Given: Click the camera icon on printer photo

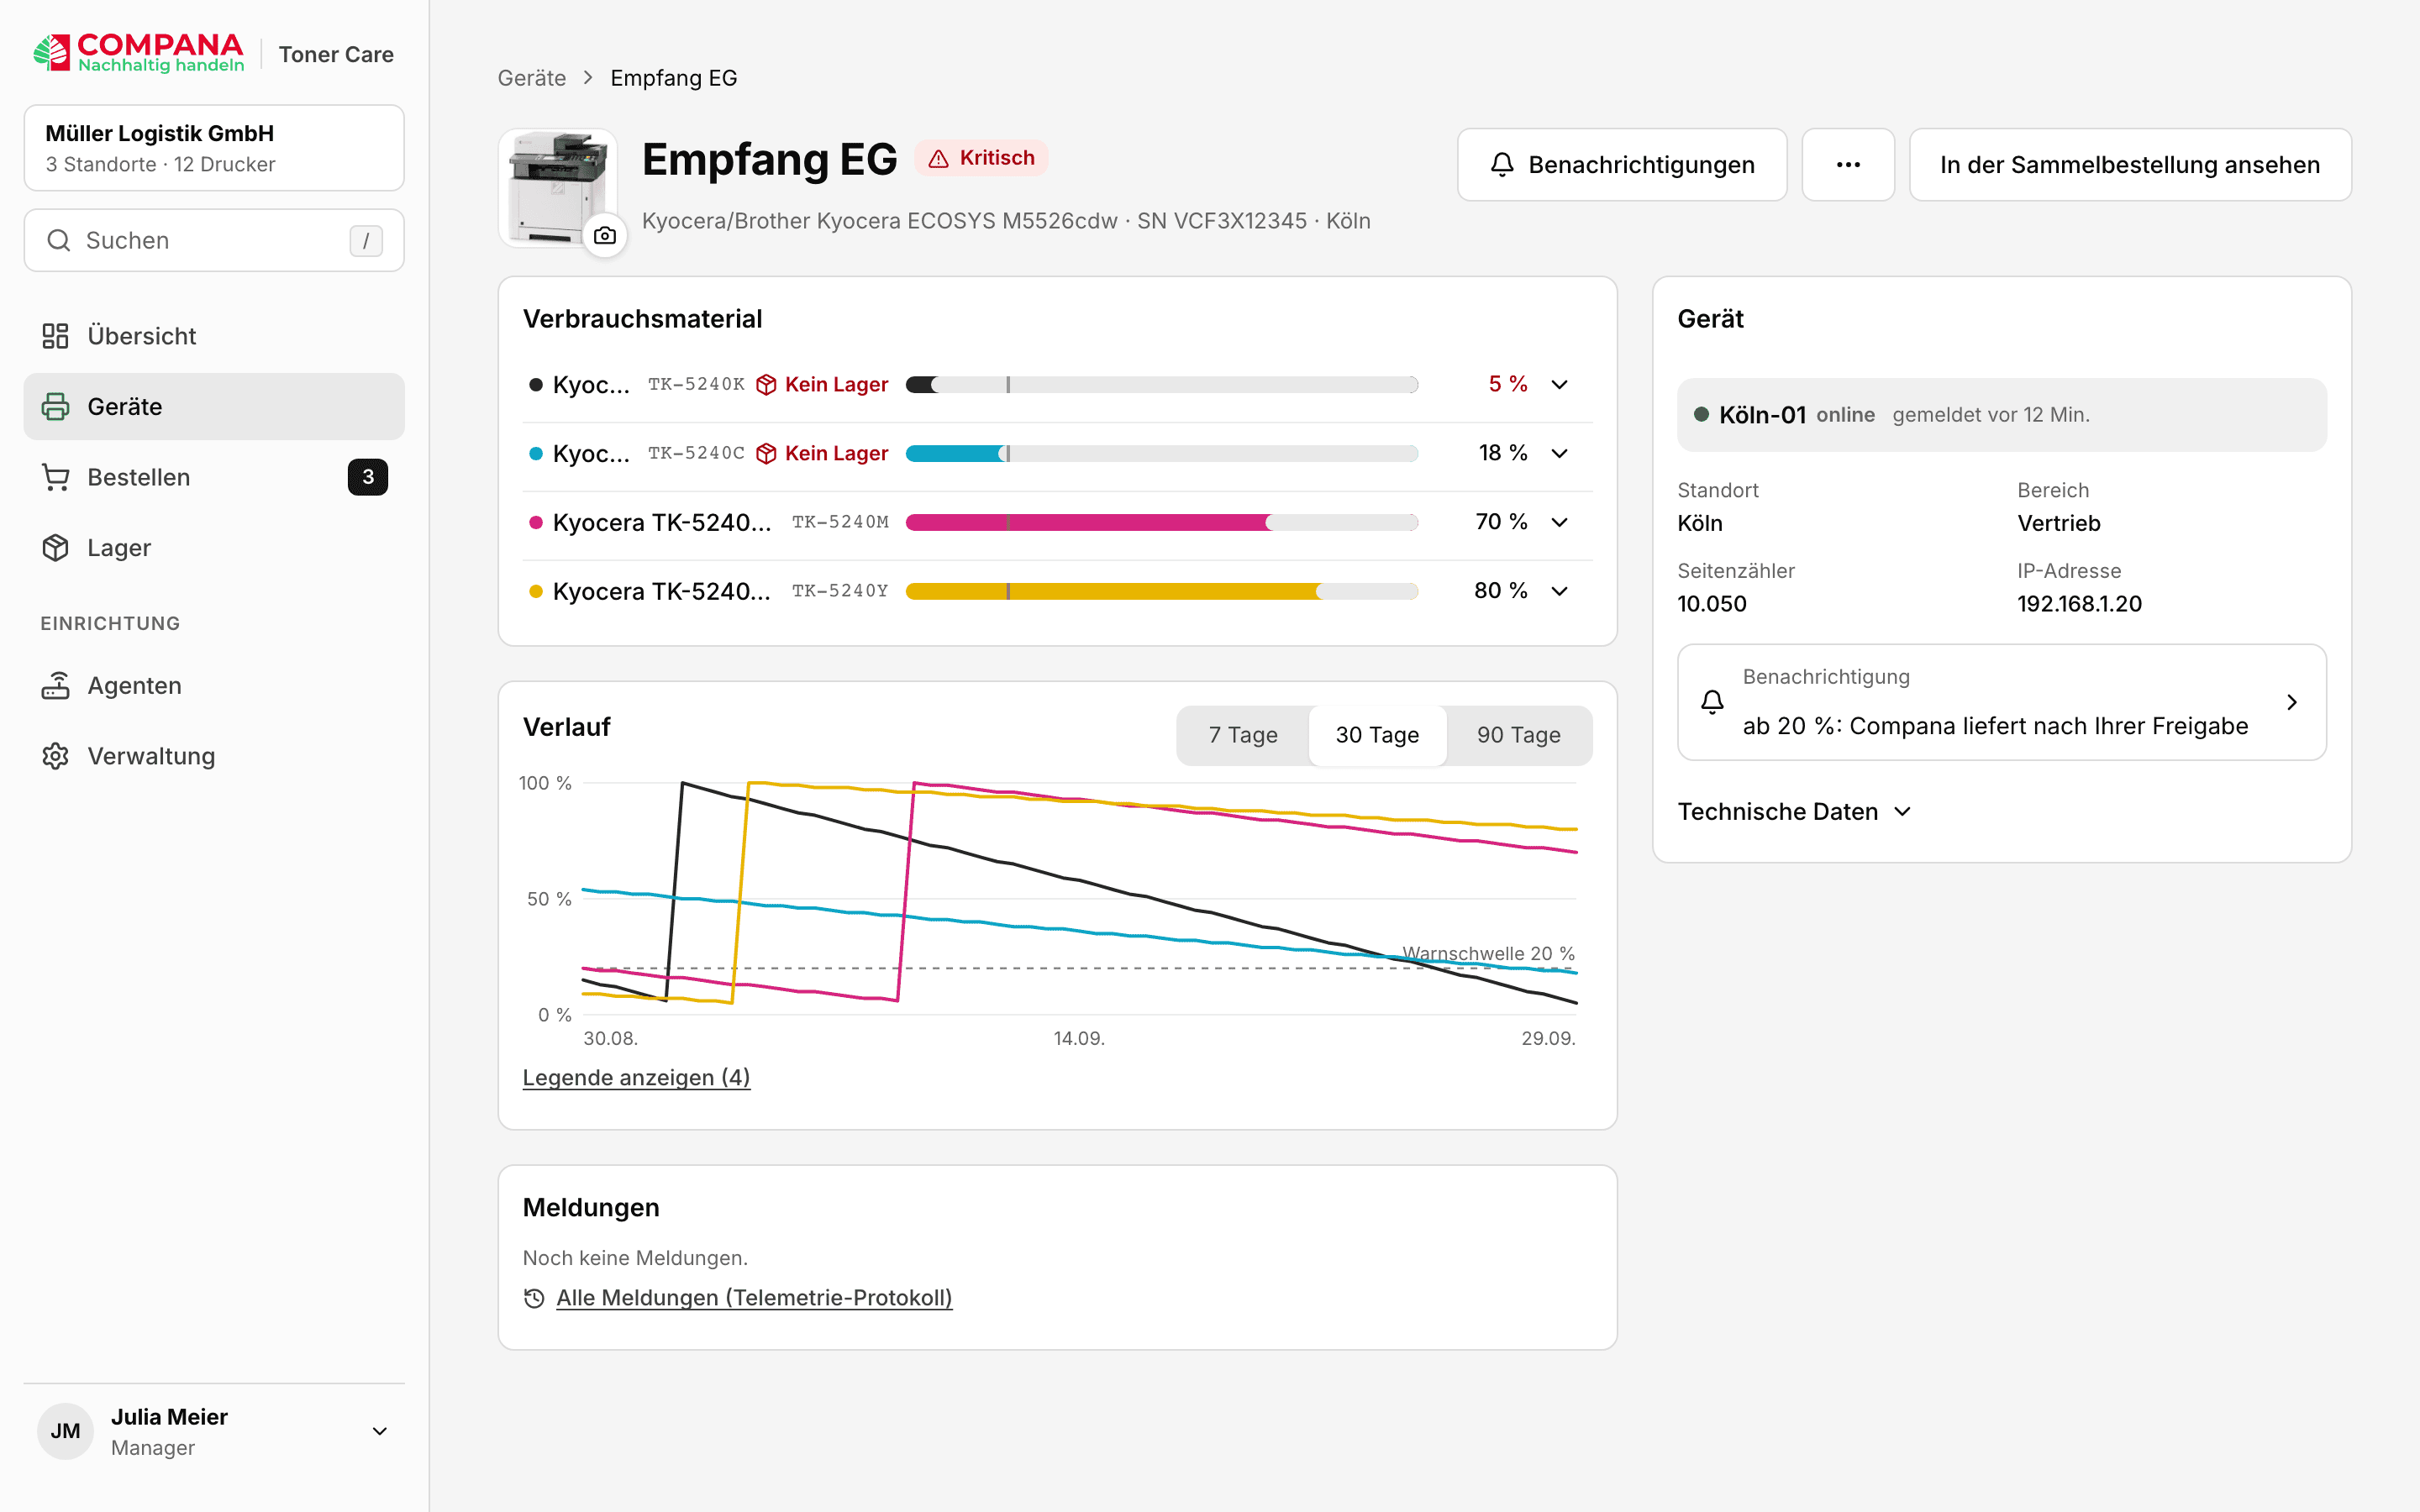Looking at the screenshot, I should pyautogui.click(x=605, y=236).
